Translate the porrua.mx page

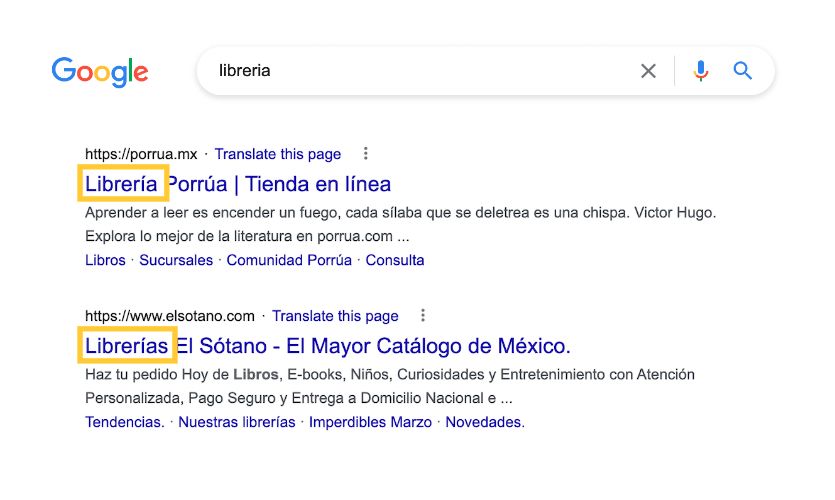[x=277, y=154]
